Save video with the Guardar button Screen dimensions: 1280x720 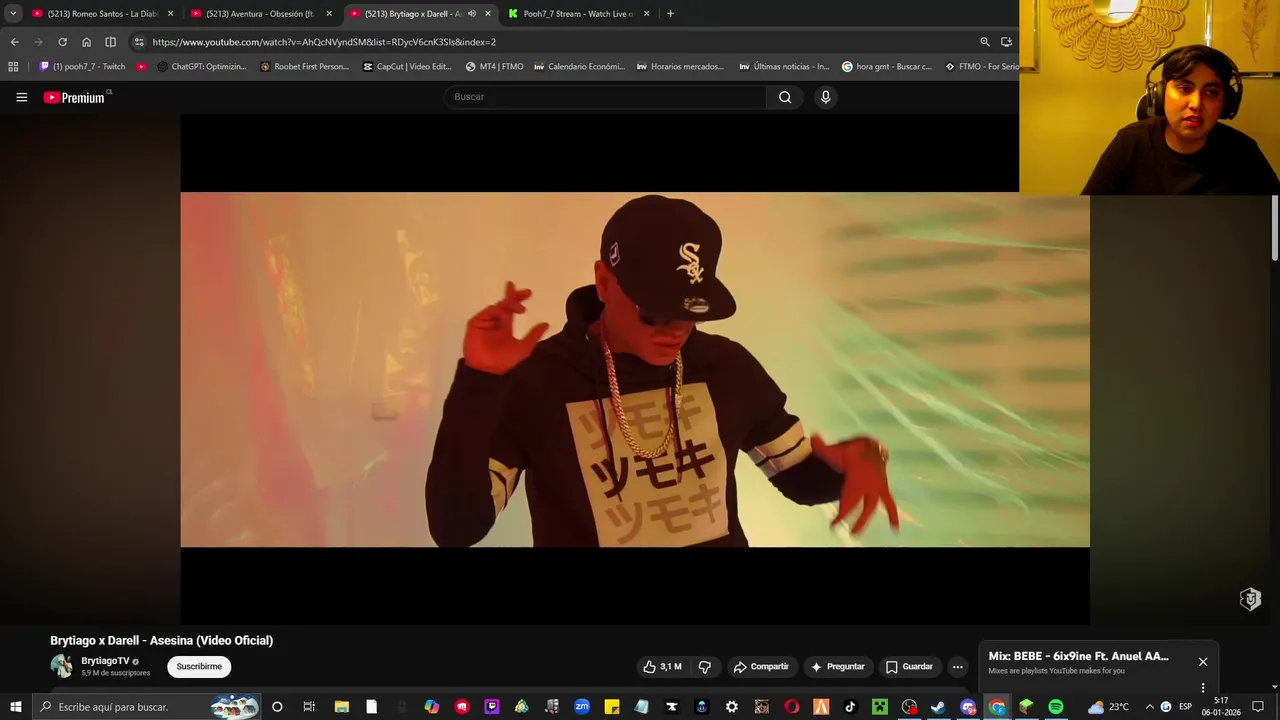tap(909, 667)
